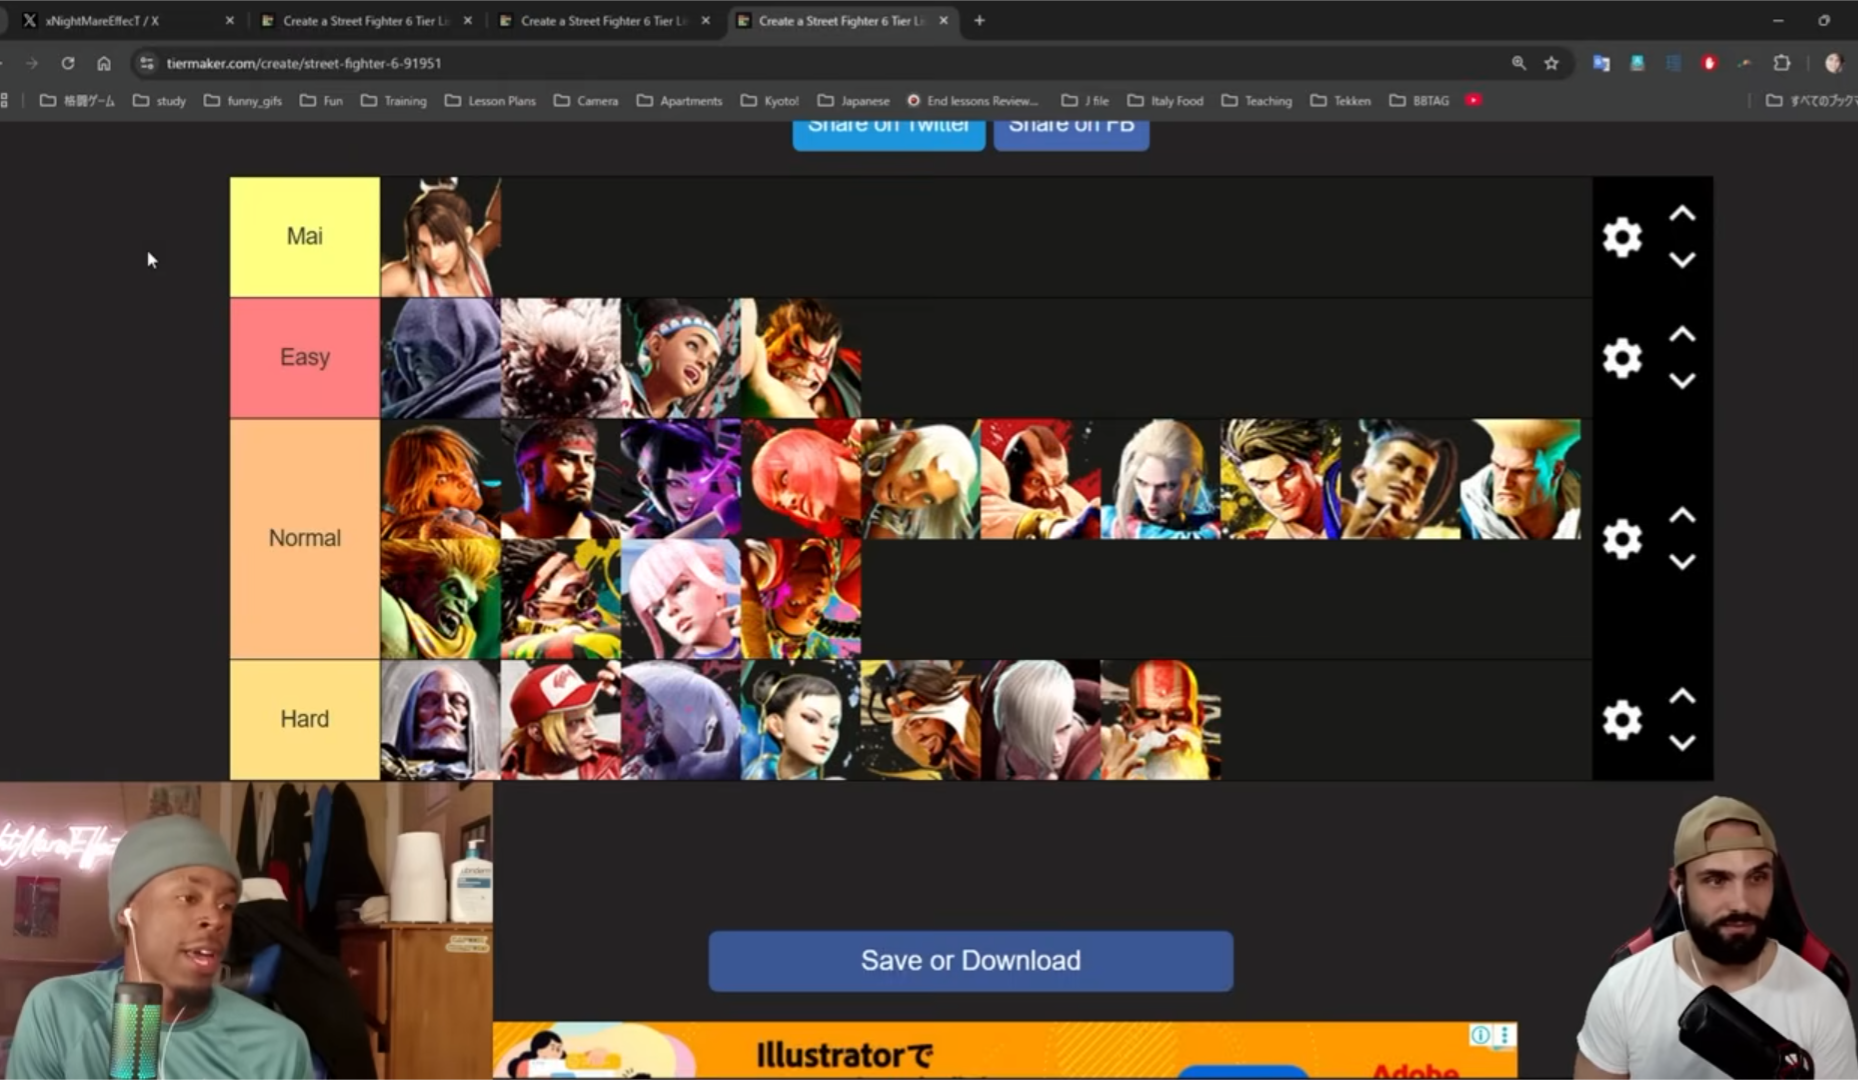Viewport: 1858px width, 1080px height.
Task: Open the Training bookmarks folder
Action: (394, 100)
